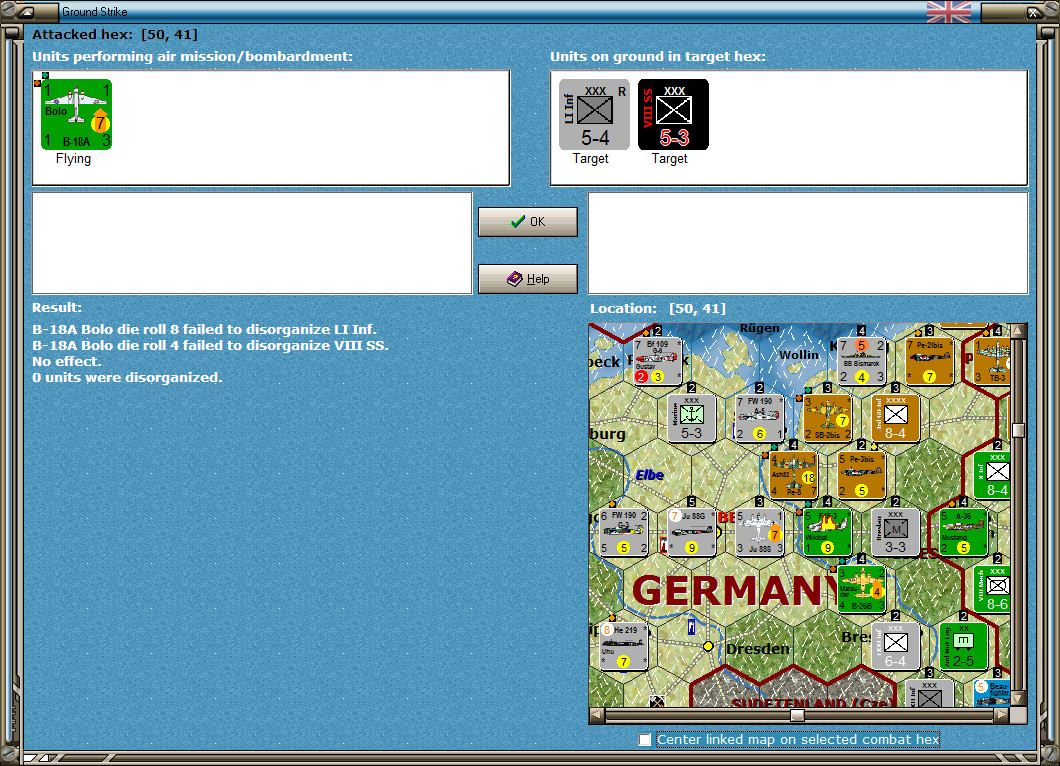Select the Pe-3bis fighter counter
1060x766 pixels.
tap(861, 475)
